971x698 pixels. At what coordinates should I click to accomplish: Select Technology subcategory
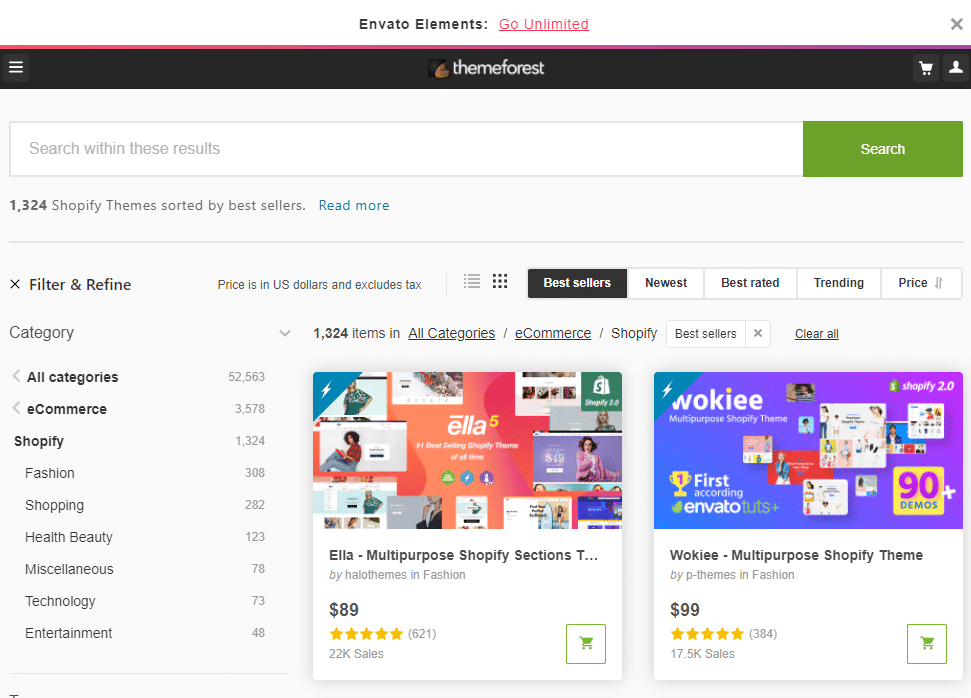click(x=60, y=601)
